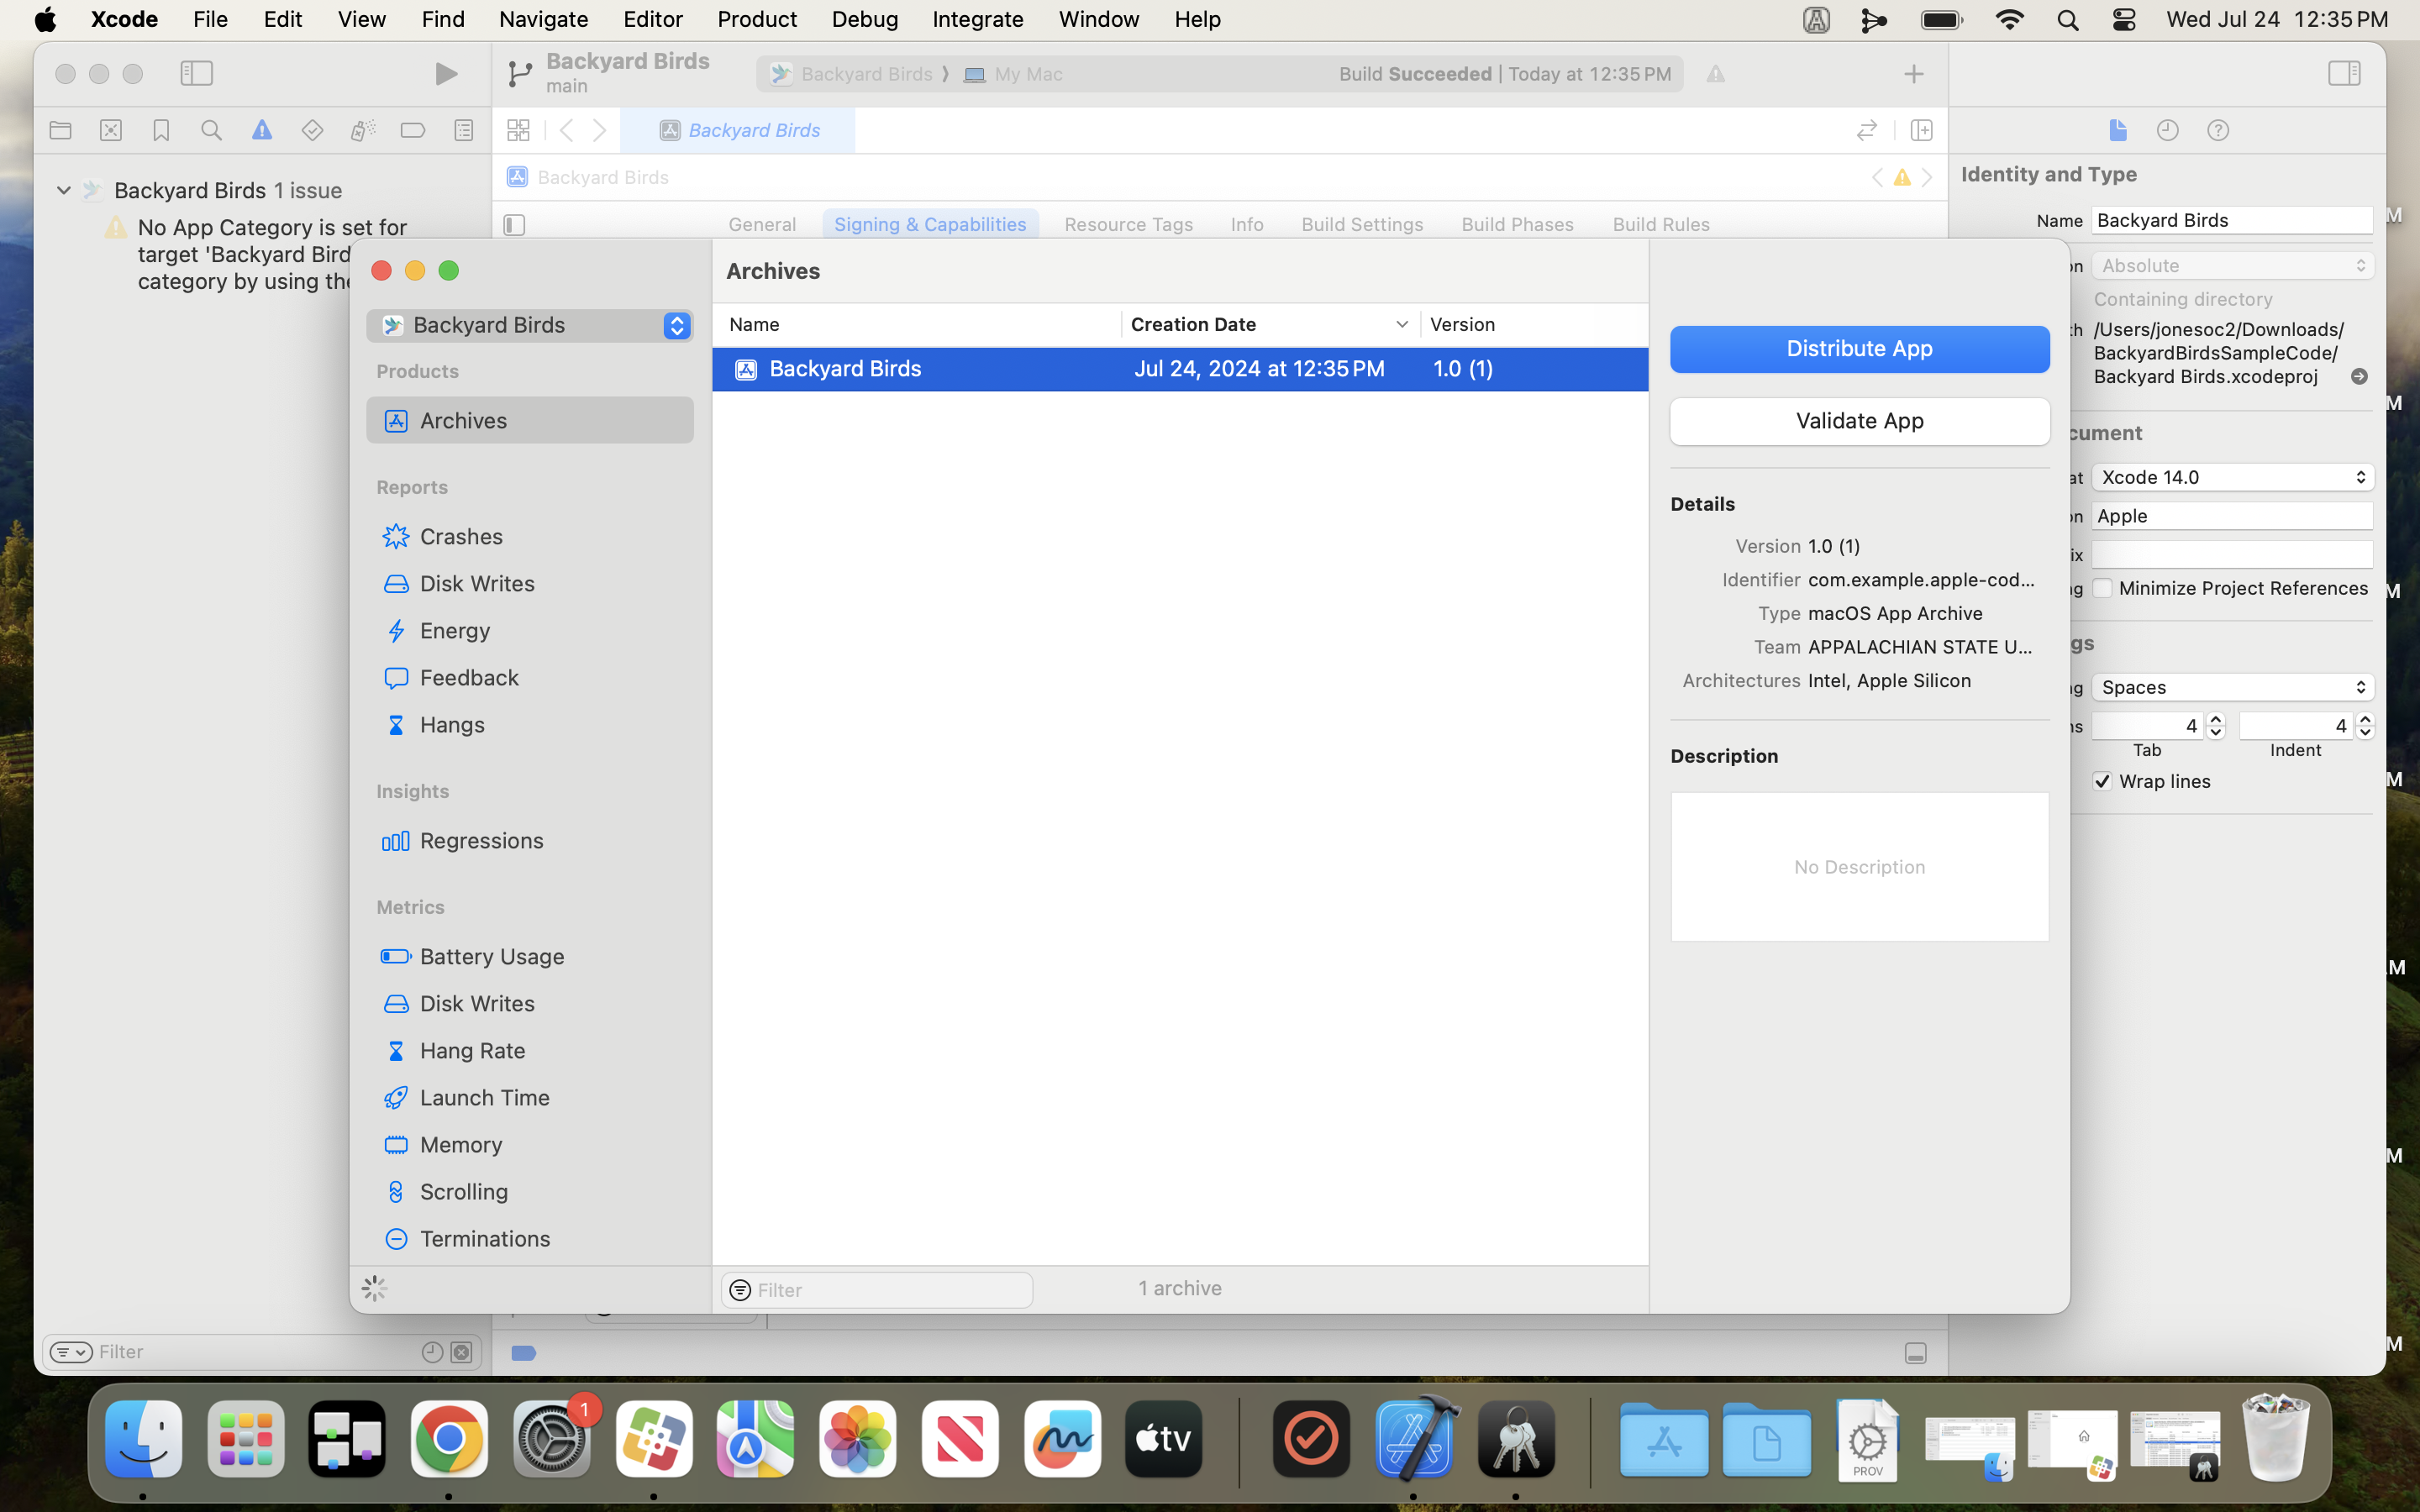Click the plus Library button in toolbar
The width and height of the screenshot is (2420, 1512).
point(1913,74)
